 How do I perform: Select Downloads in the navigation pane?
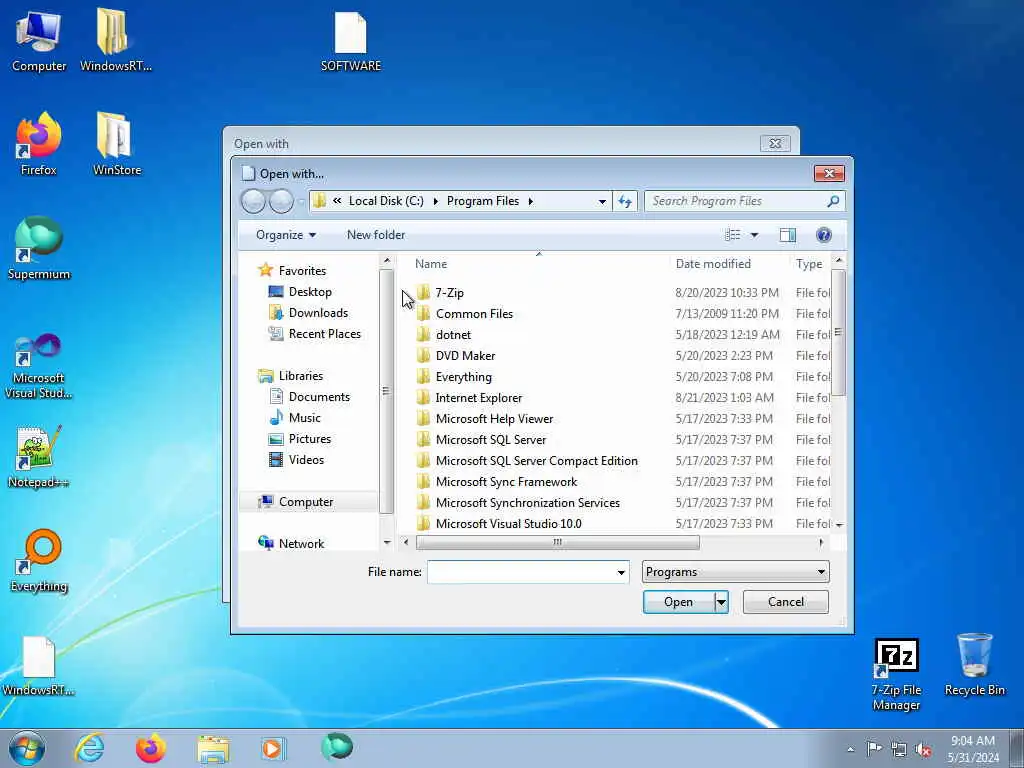coord(318,313)
